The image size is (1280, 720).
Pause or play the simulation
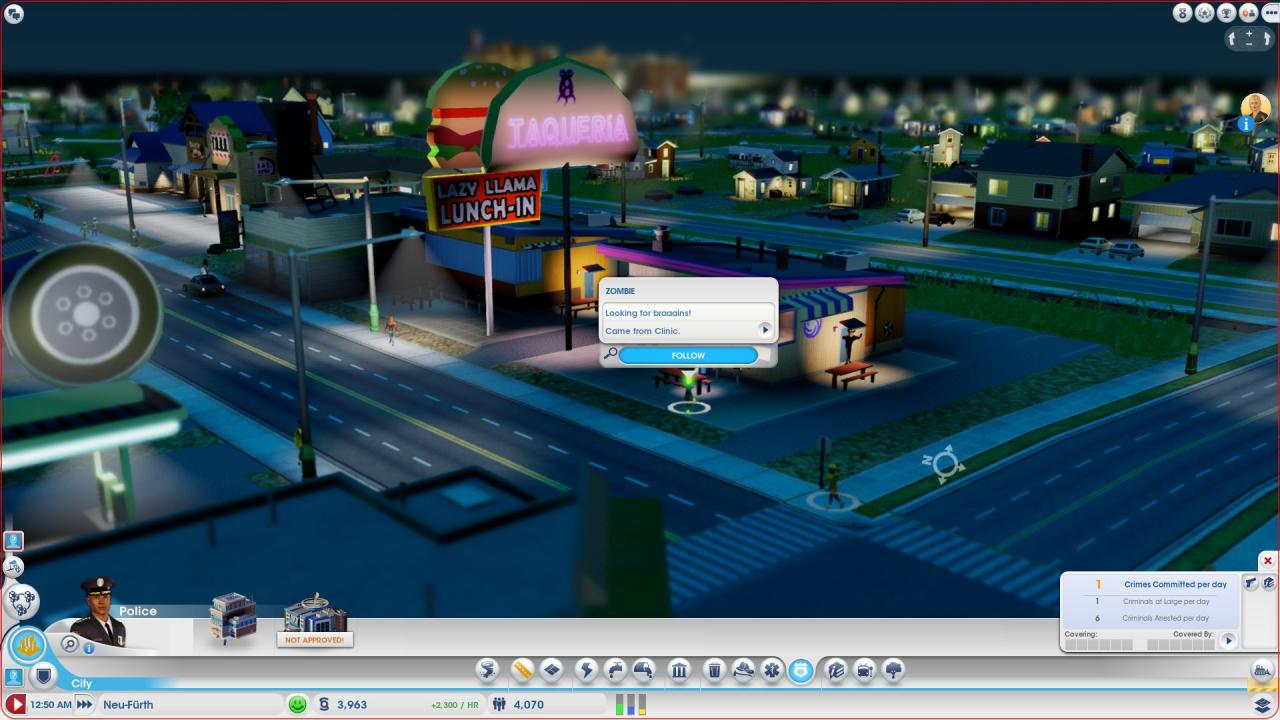point(16,704)
